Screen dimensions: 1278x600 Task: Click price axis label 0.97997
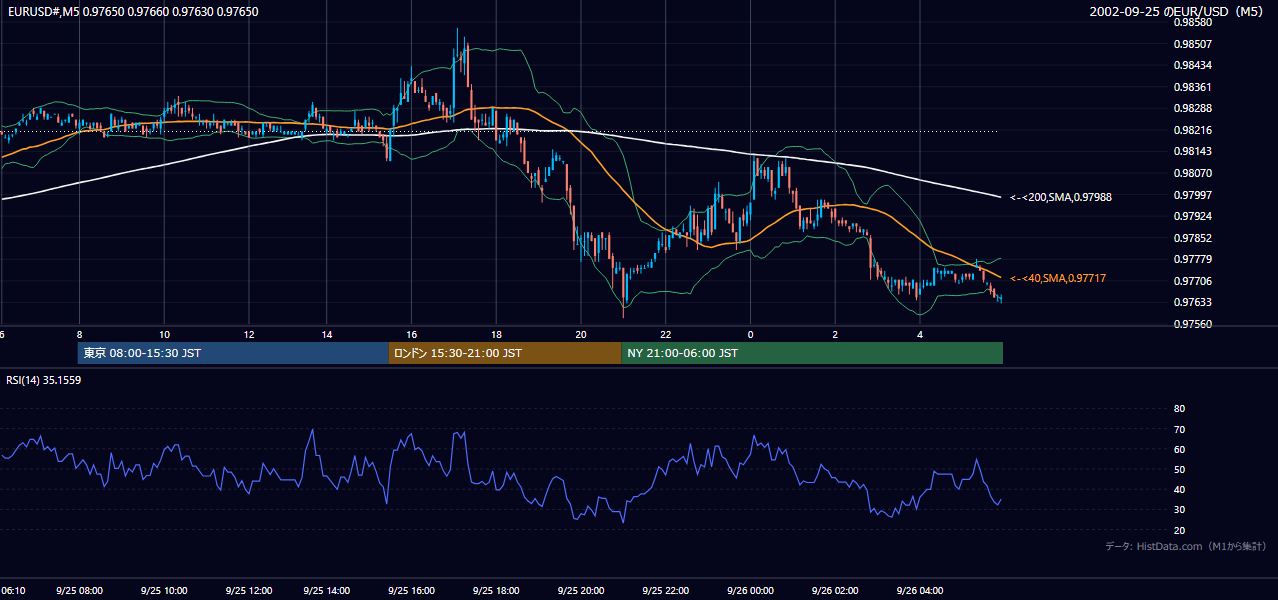1193,195
